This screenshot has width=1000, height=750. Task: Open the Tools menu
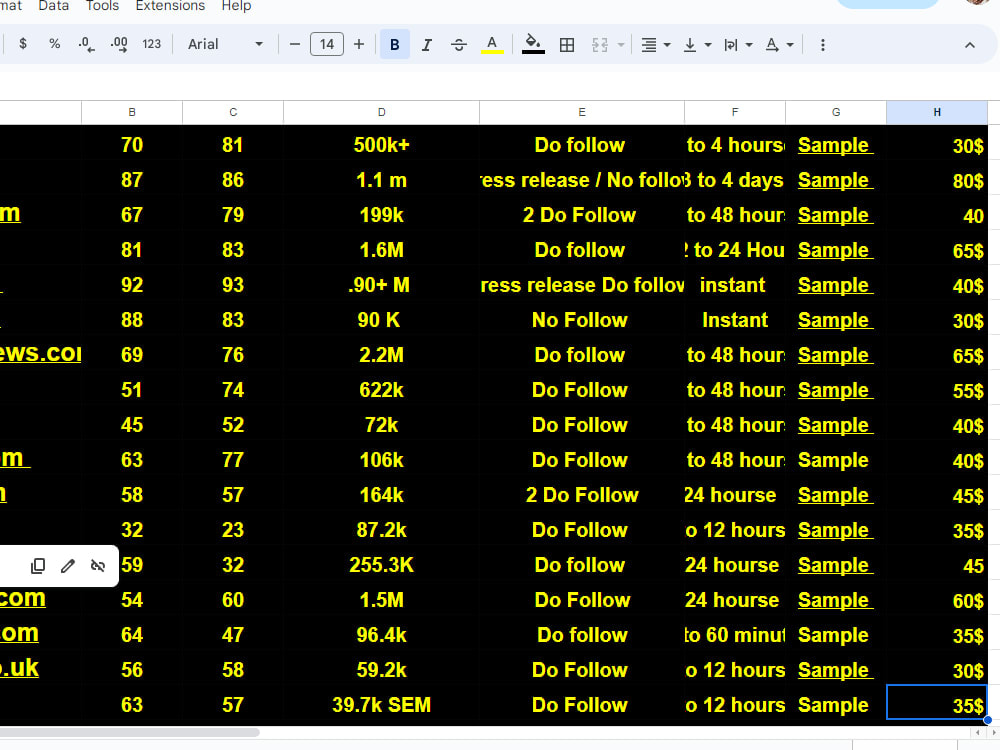[102, 6]
